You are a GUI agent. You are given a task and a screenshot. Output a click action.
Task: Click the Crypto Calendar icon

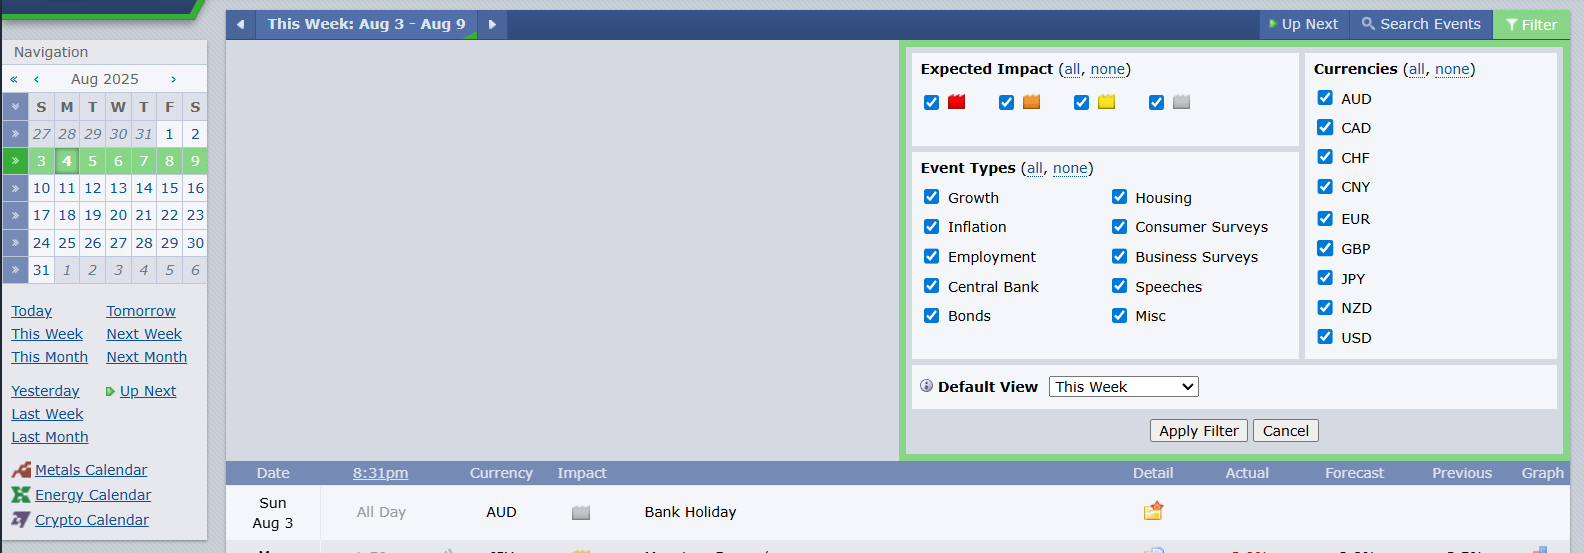click(21, 520)
